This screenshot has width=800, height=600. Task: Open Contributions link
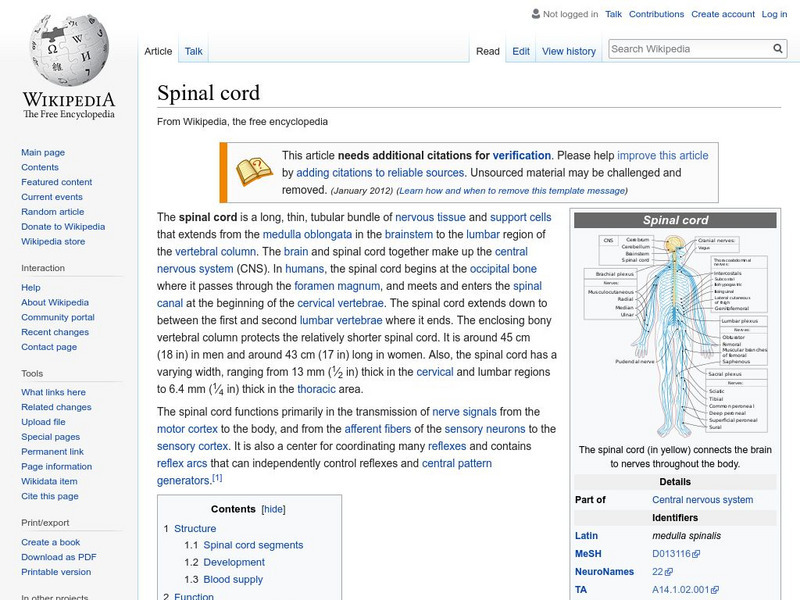tap(656, 14)
